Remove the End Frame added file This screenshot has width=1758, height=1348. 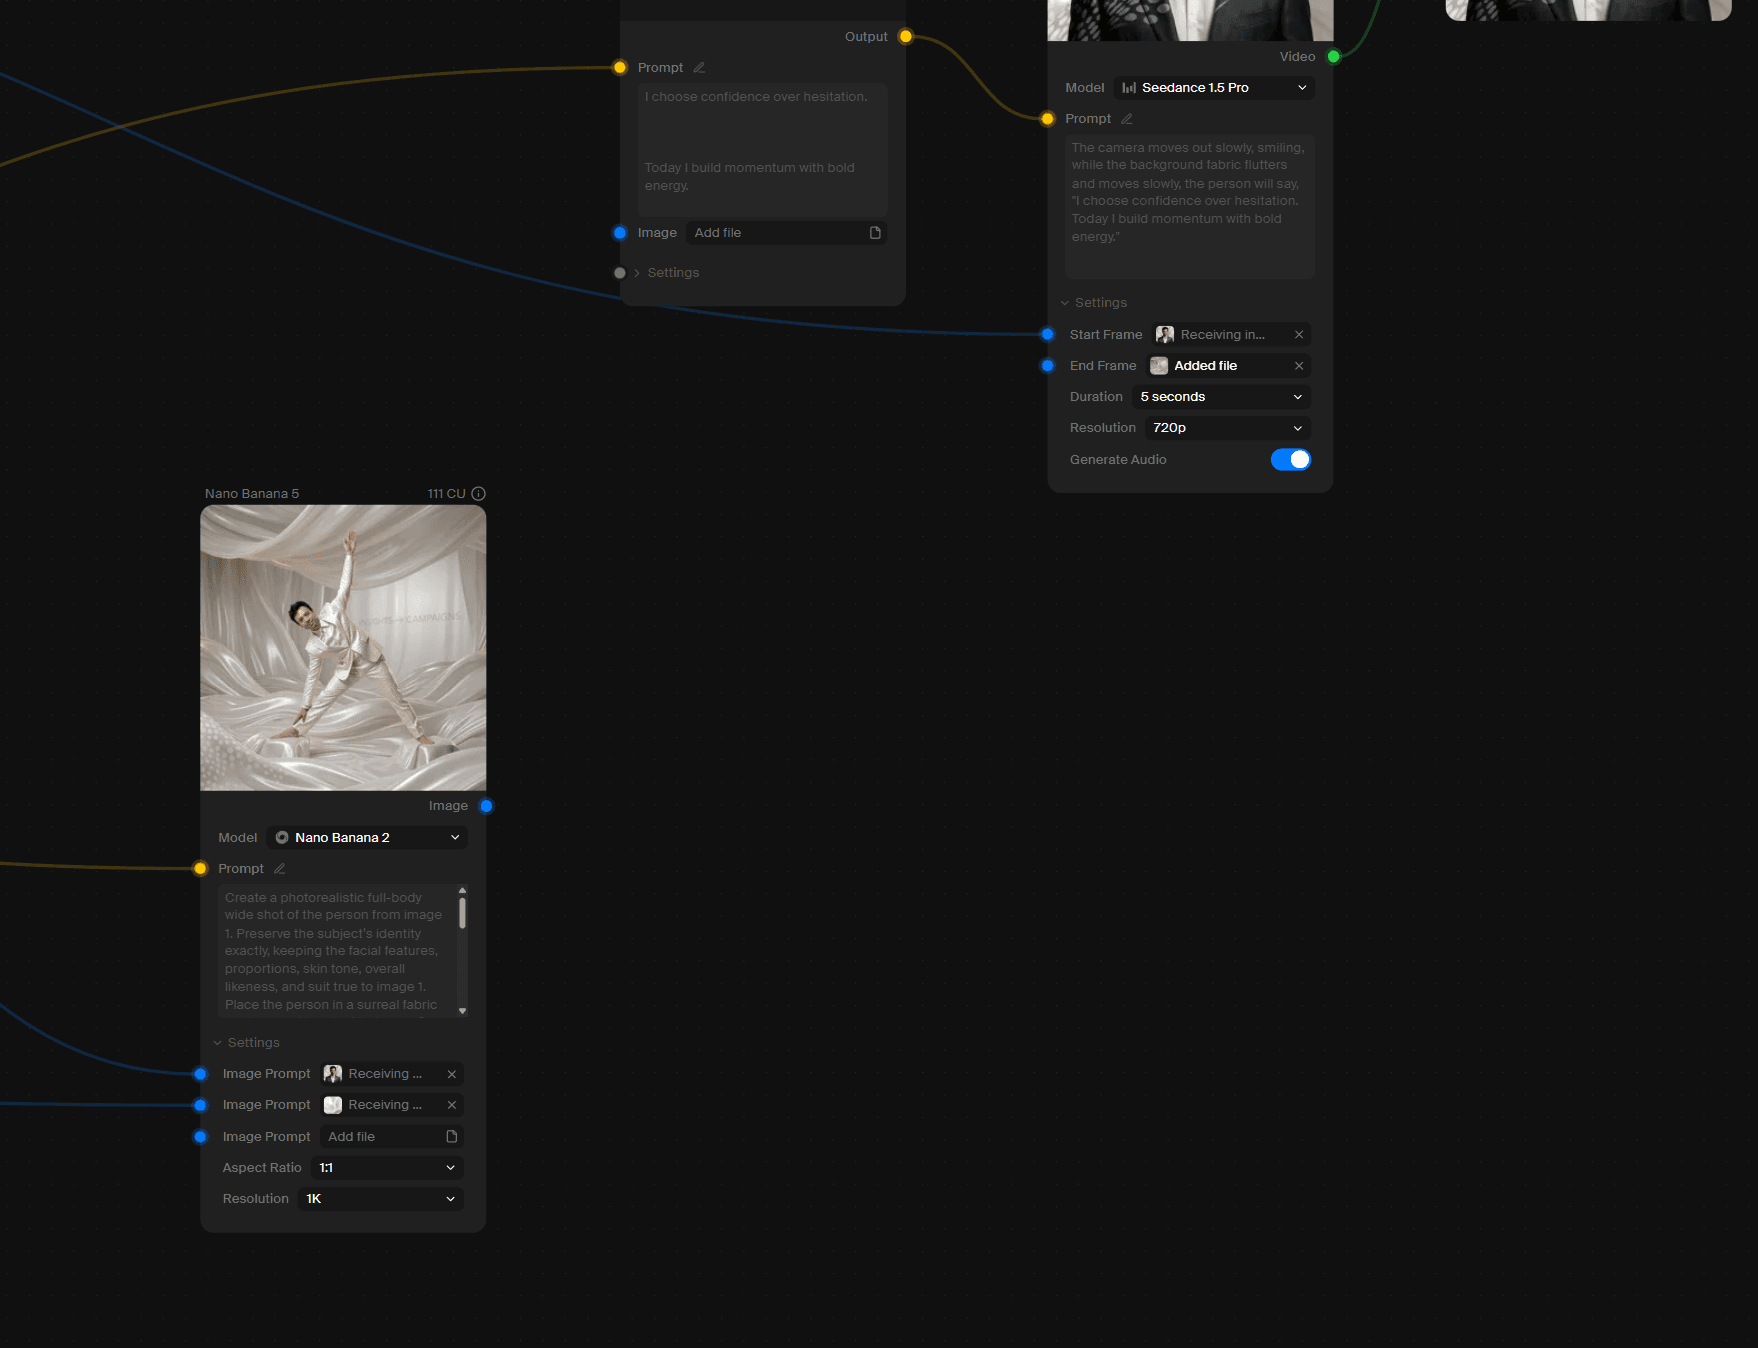click(x=1298, y=366)
